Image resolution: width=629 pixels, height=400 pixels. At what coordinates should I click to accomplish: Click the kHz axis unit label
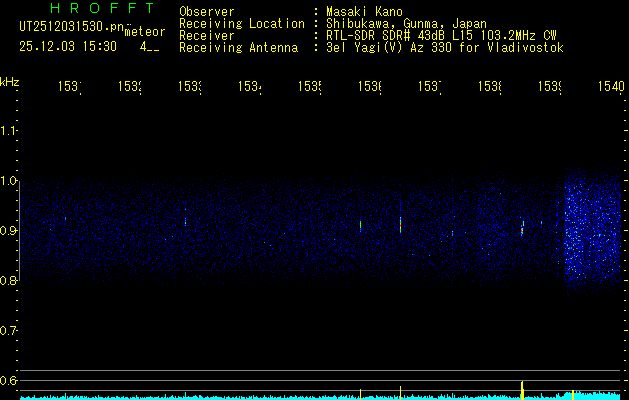(9, 82)
